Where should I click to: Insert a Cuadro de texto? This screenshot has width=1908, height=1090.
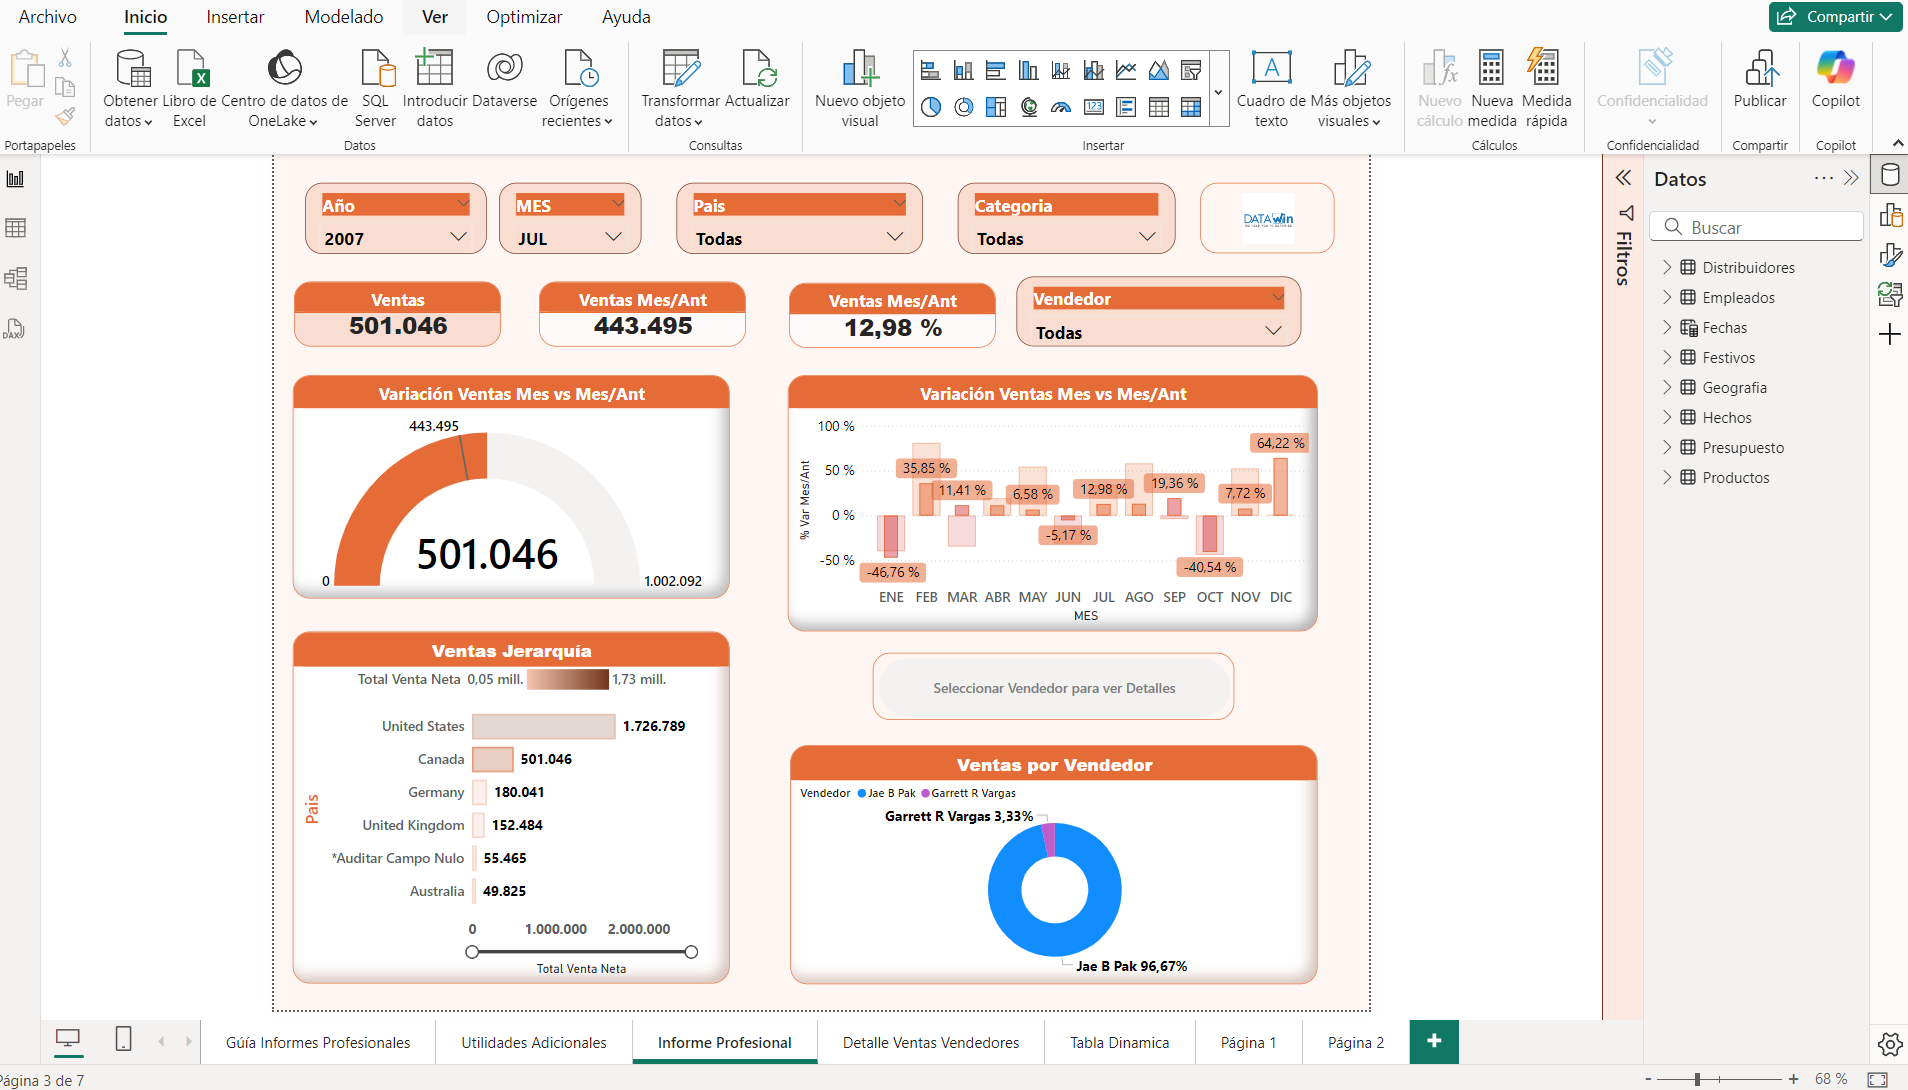point(1271,88)
